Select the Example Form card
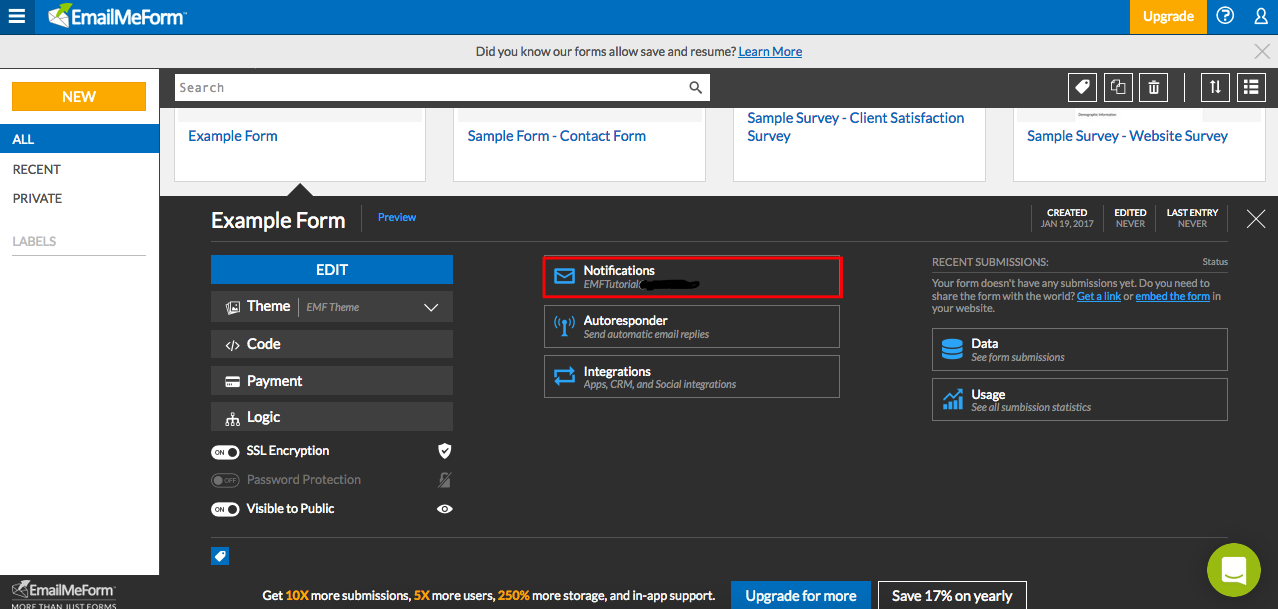This screenshot has width=1278, height=609. pos(300,145)
